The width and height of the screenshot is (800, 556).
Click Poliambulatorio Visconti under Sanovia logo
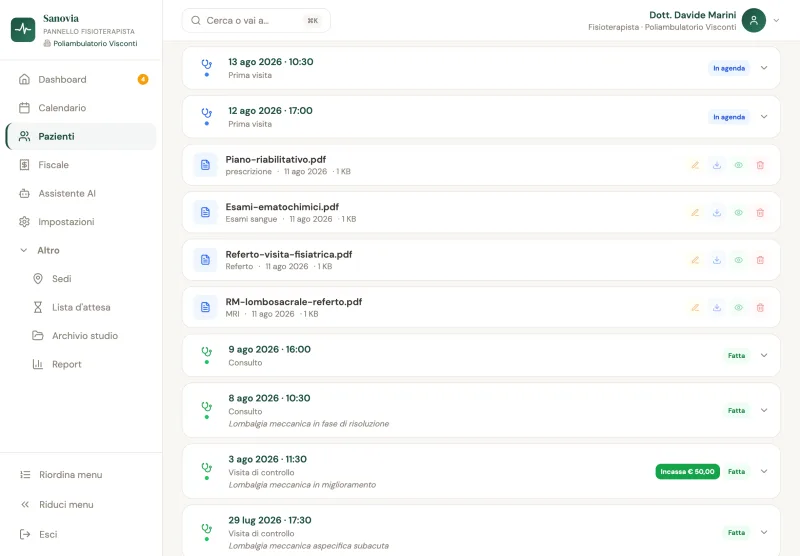[x=95, y=44]
